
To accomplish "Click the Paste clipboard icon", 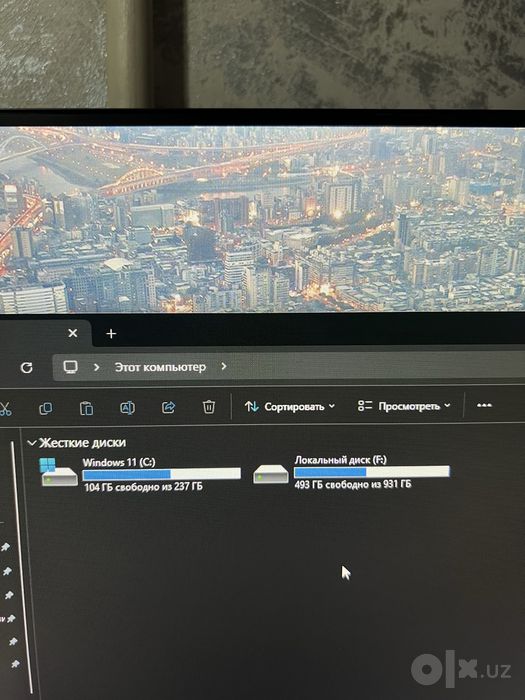I will pyautogui.click(x=86, y=408).
